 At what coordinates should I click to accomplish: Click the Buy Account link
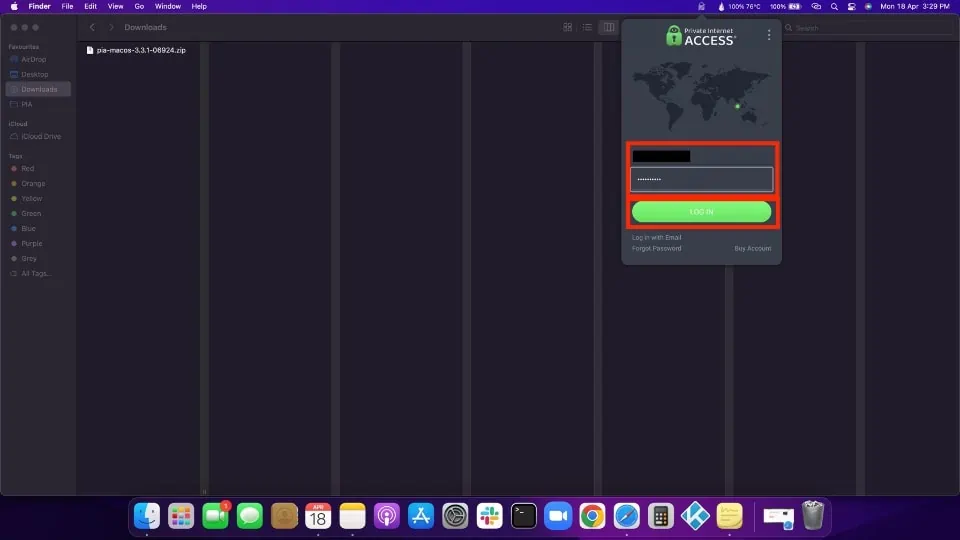752,249
